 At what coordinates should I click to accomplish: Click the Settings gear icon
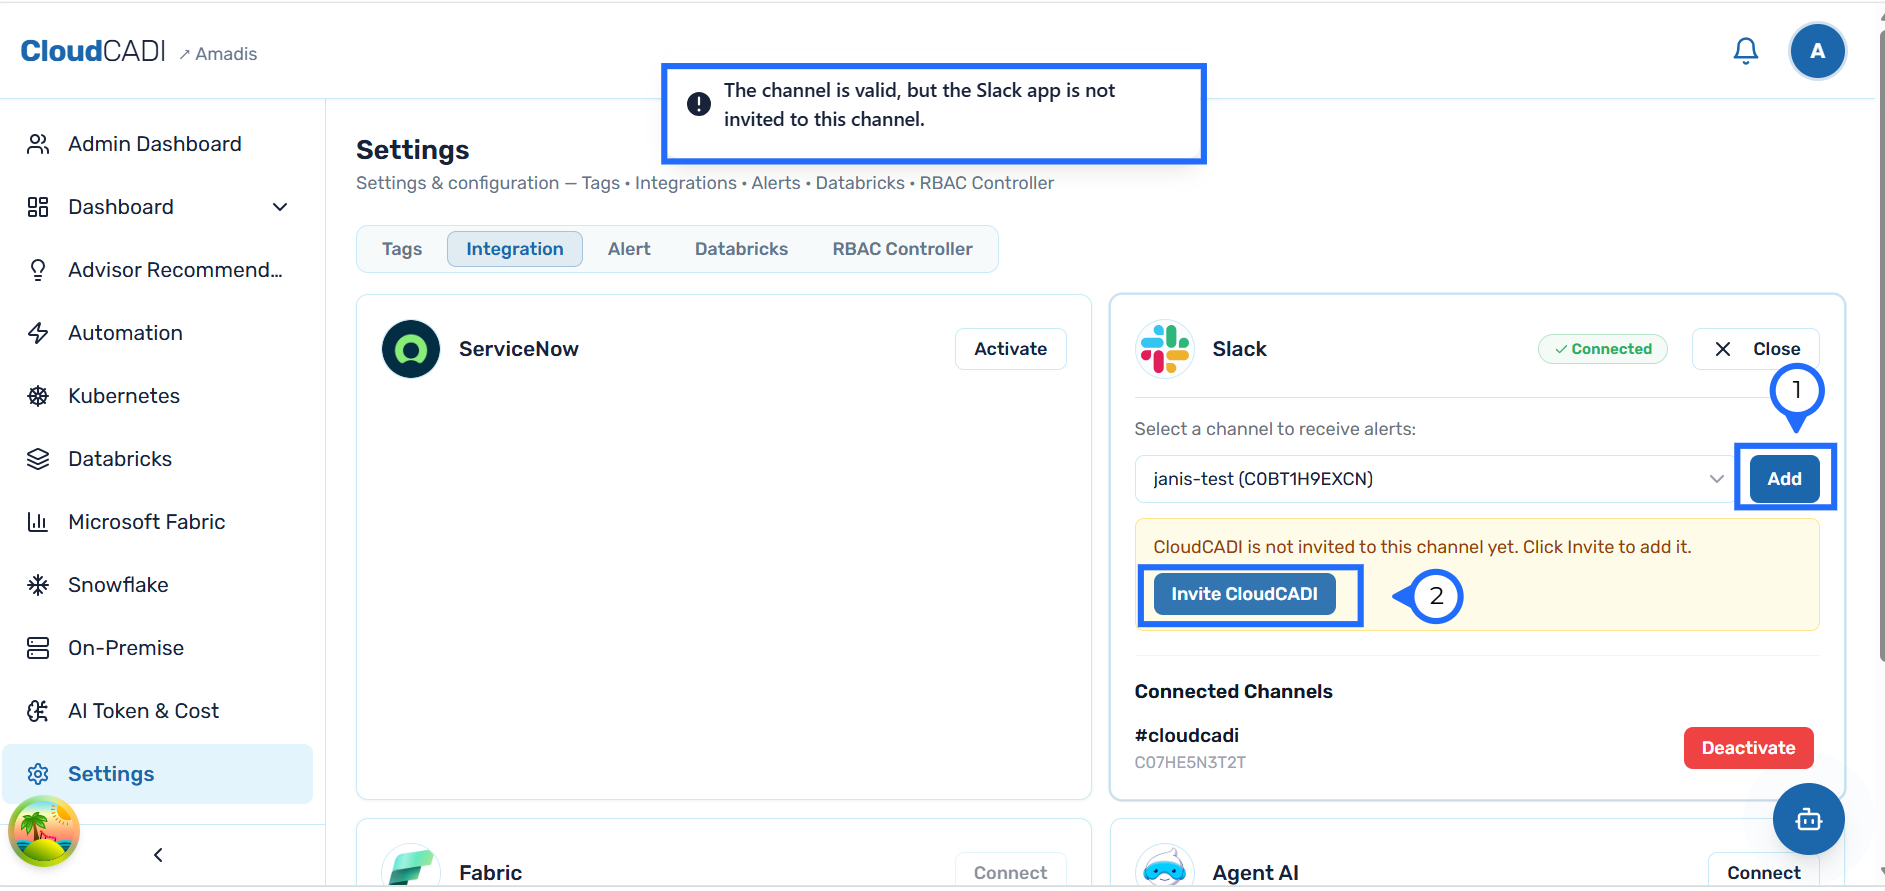[x=38, y=774]
